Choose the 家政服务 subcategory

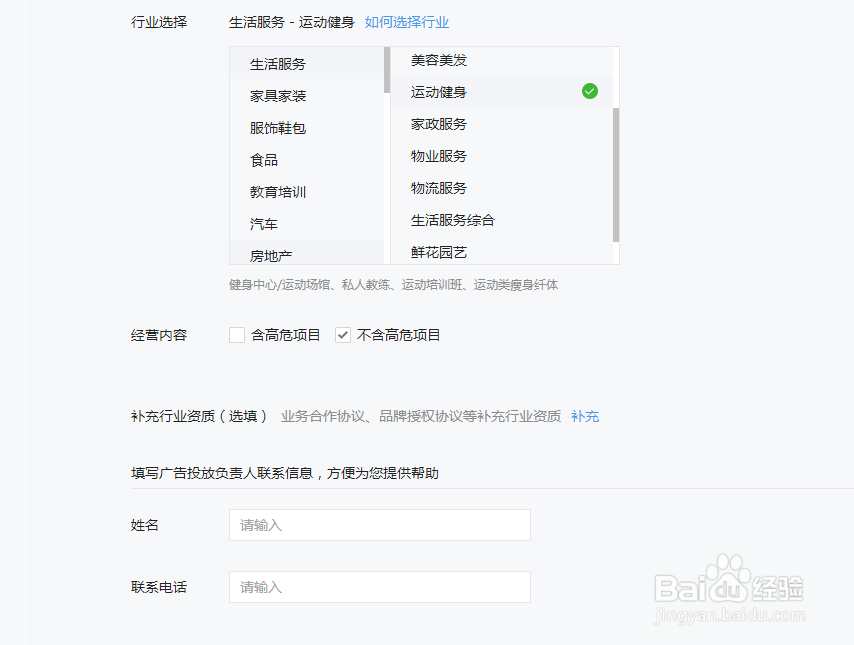tap(502, 124)
